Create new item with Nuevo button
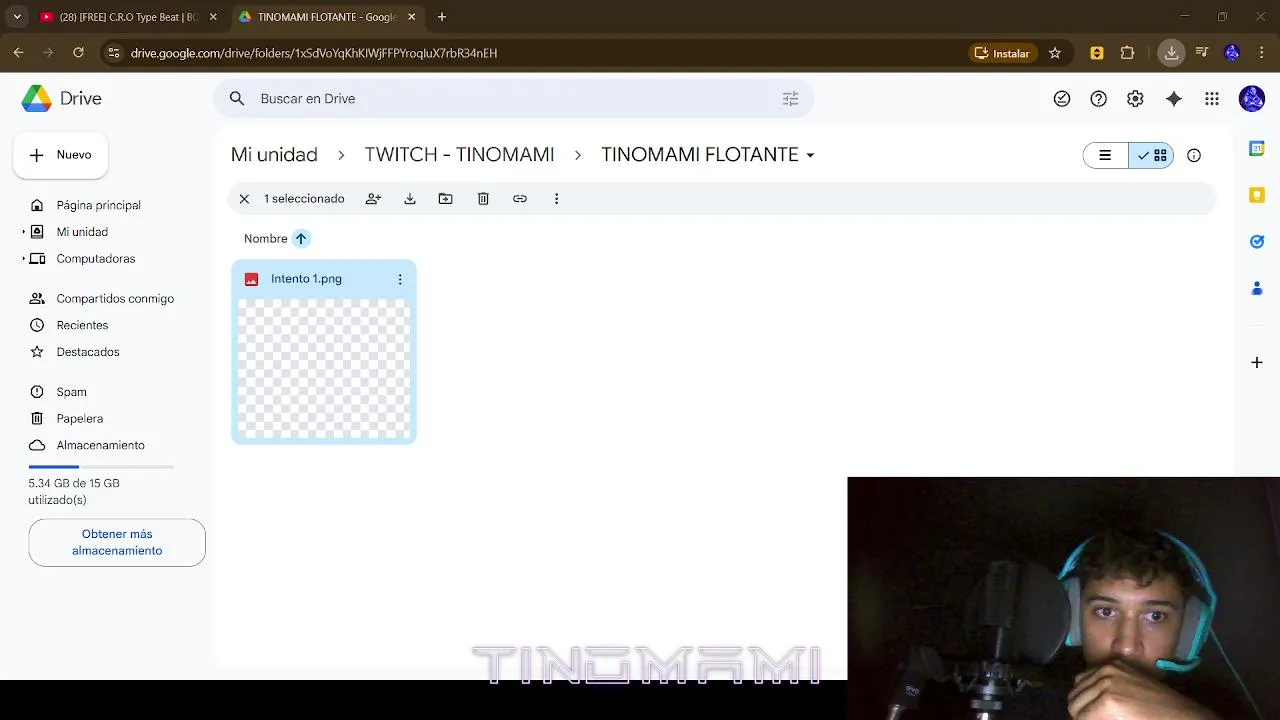1280x720 pixels. point(61,155)
